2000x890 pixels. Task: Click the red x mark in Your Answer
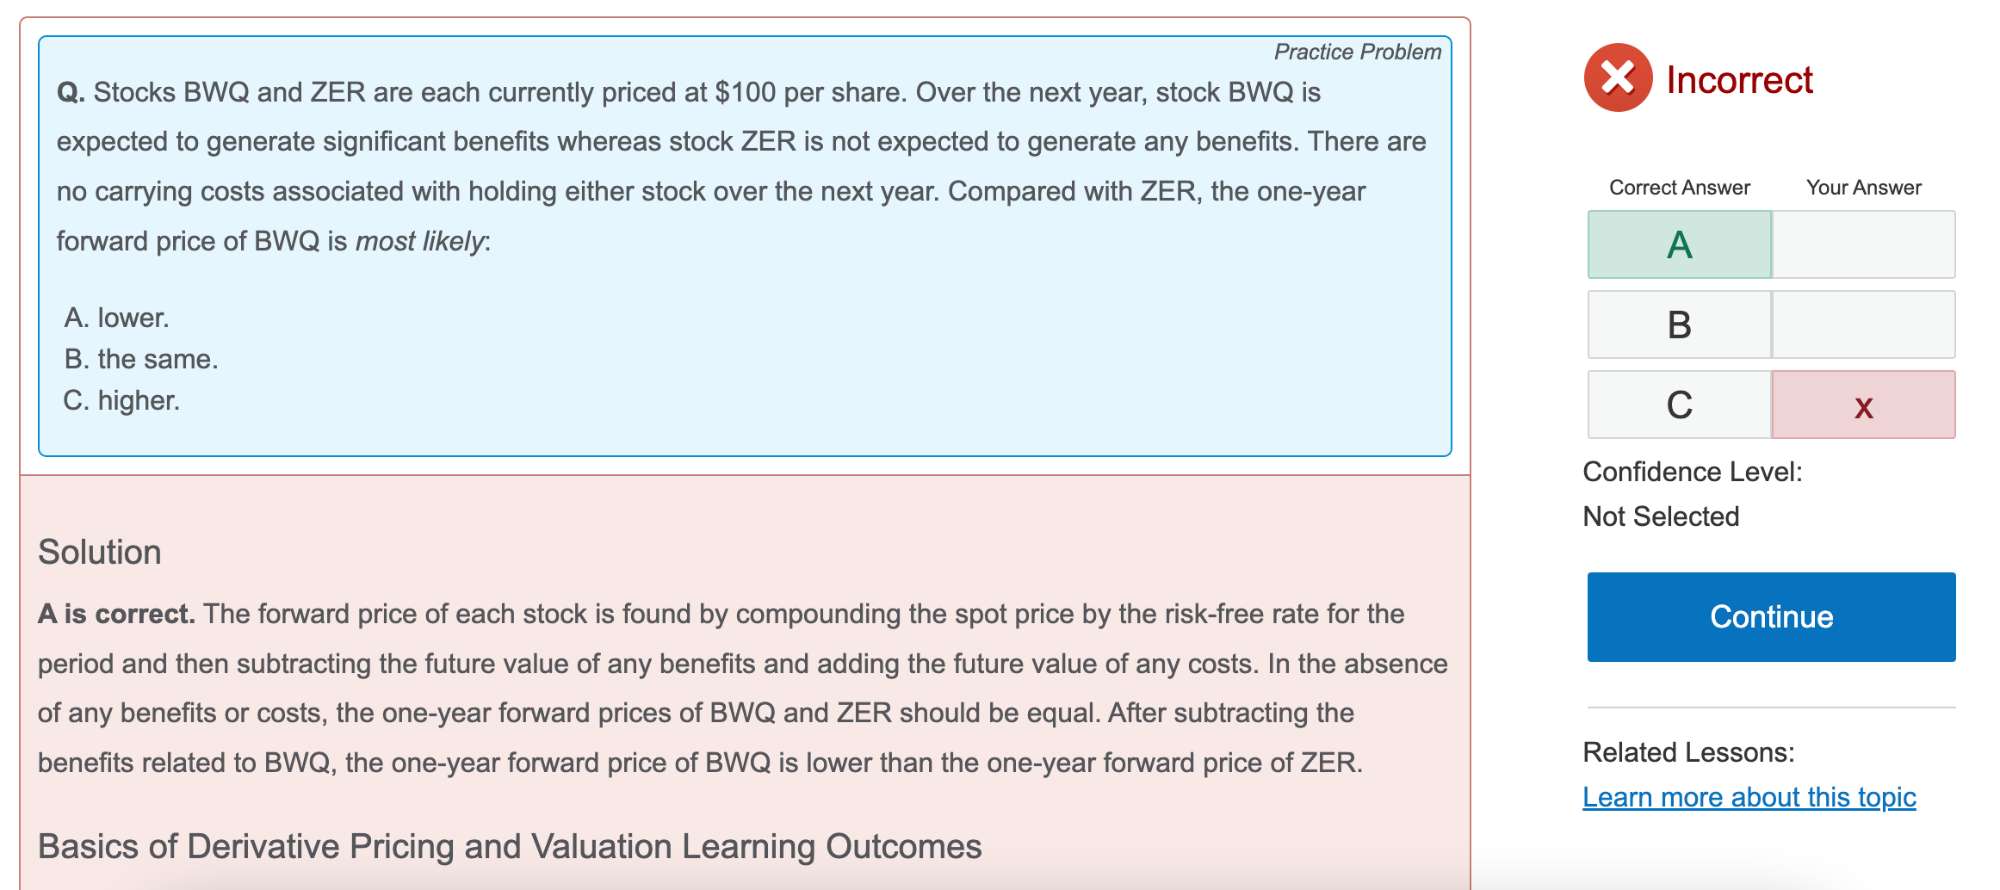point(1863,406)
